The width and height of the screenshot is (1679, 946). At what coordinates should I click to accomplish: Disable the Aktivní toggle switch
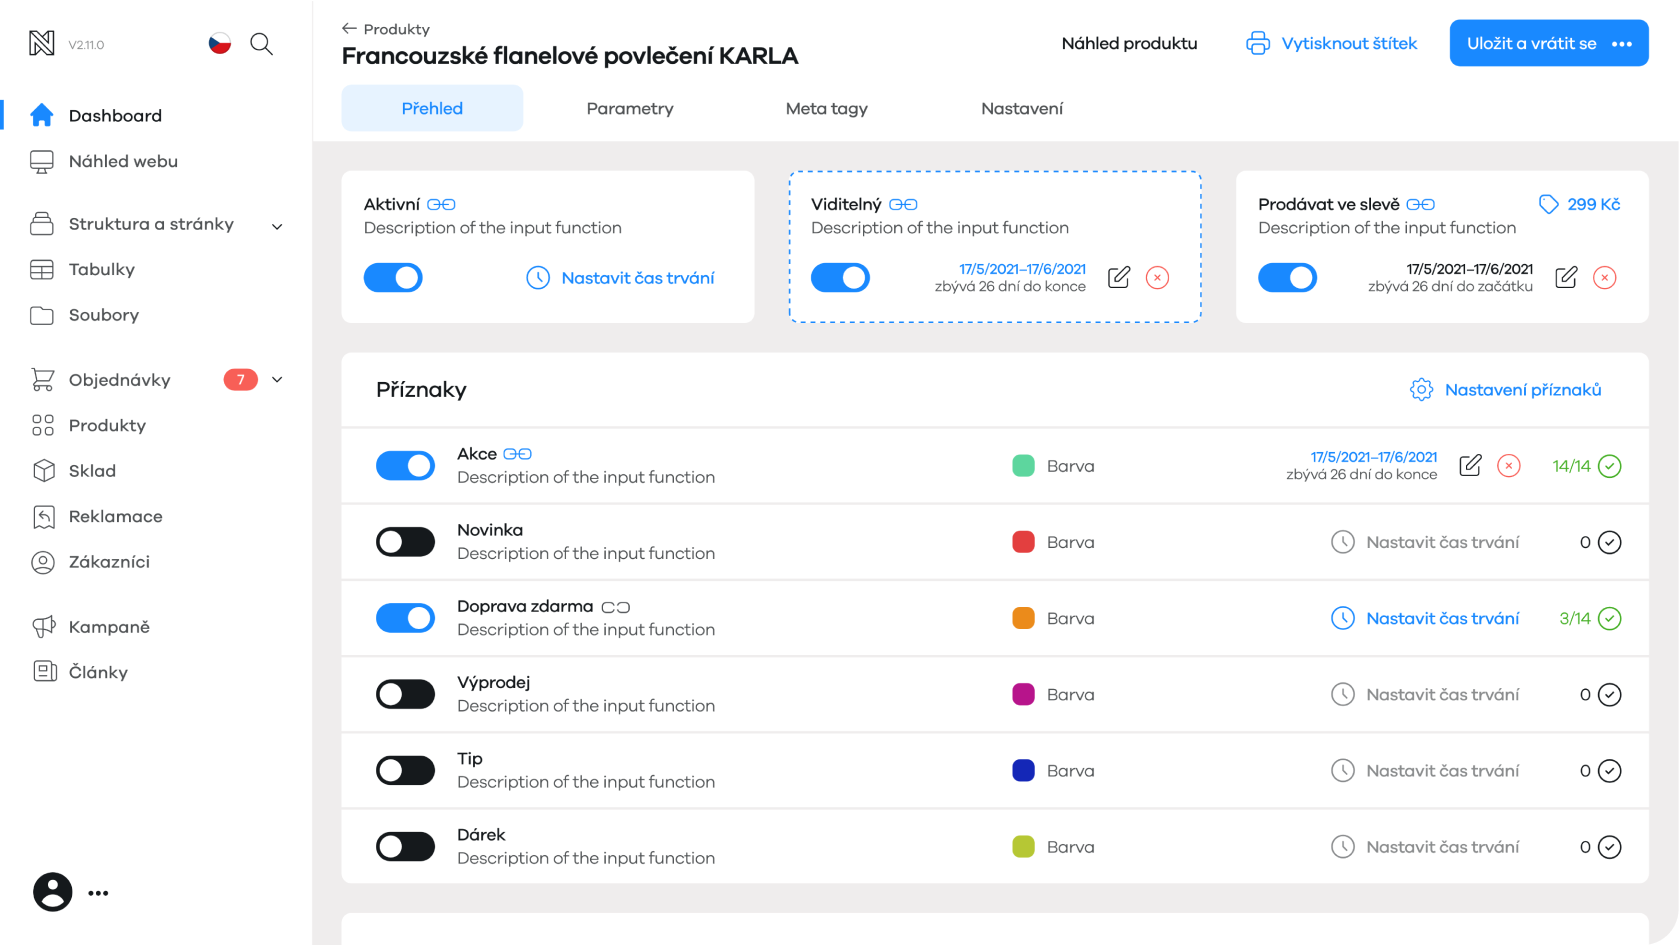[393, 278]
